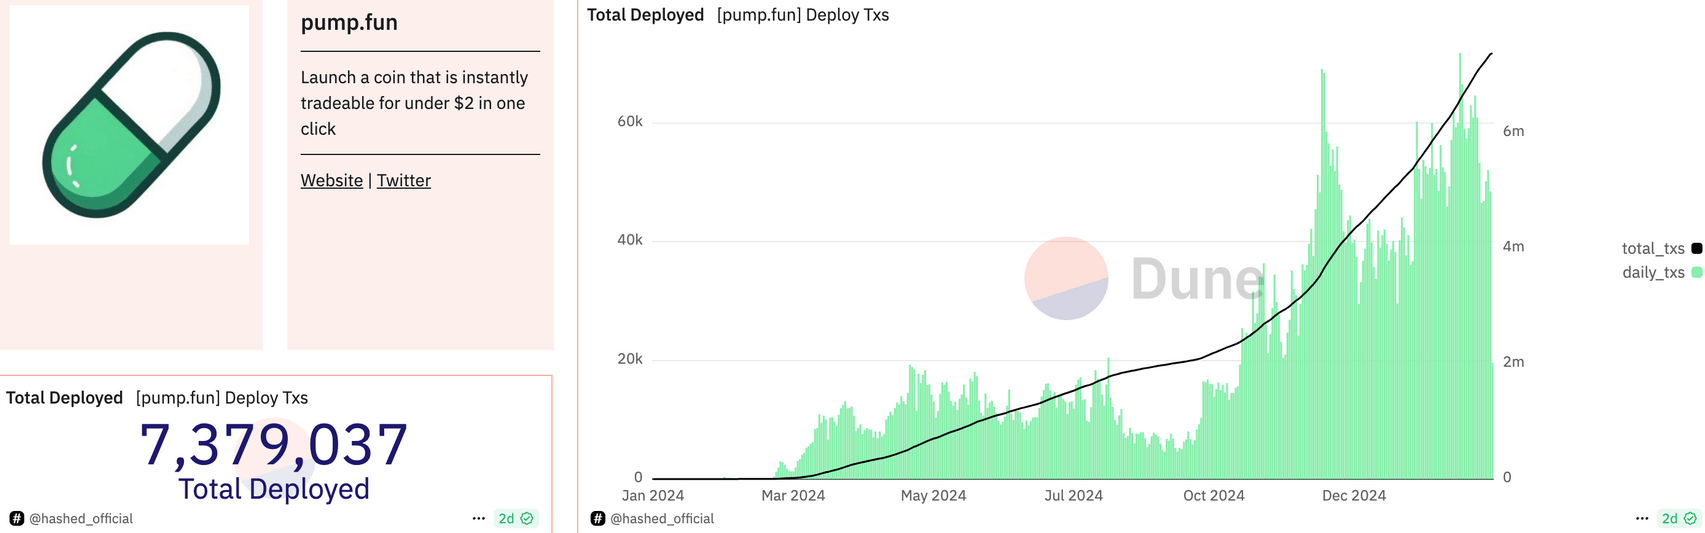Click the 2d refresh badge under the counter
Viewport: 1705px width, 533px height.
(516, 518)
